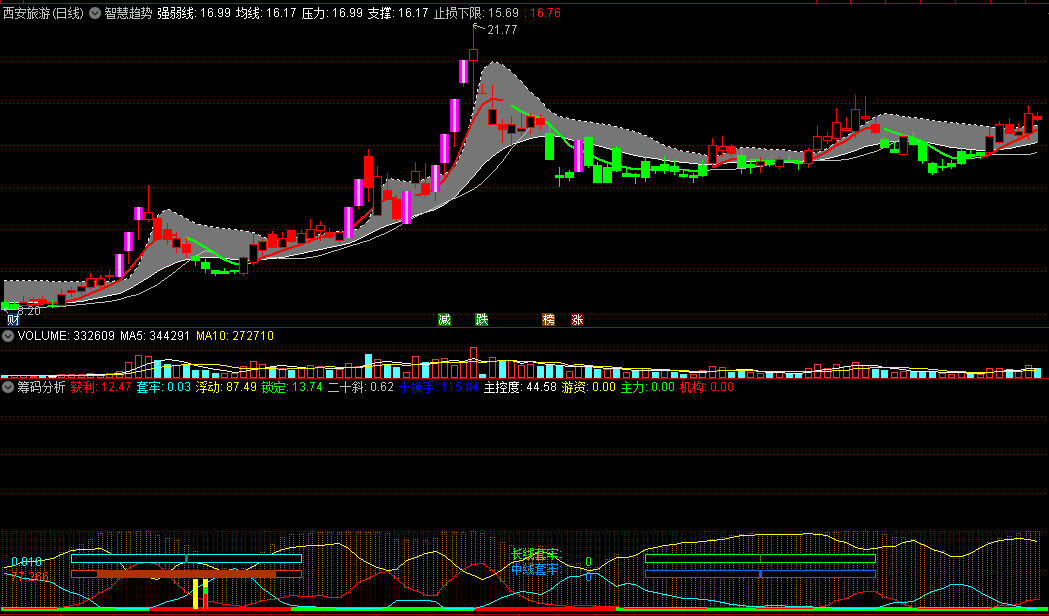
Task: Click the 筹码分析 indicator name
Action: pyautogui.click(x=41, y=387)
